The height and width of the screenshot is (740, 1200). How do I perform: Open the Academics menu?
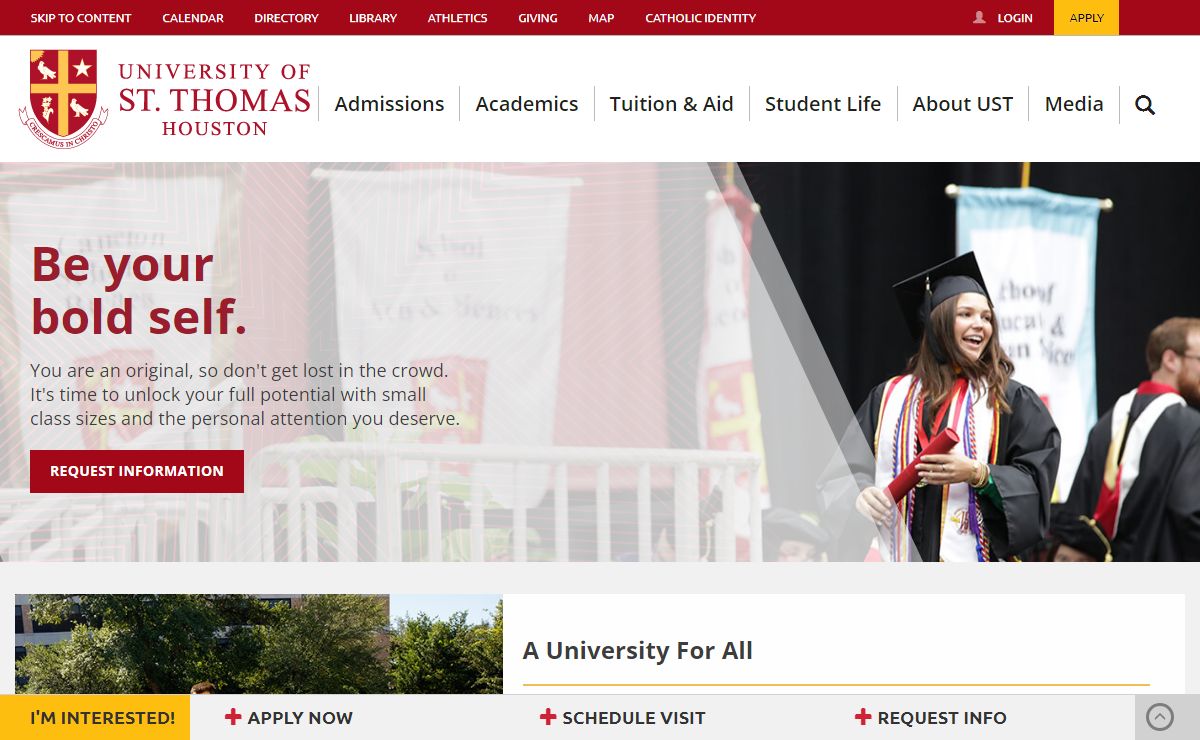[527, 104]
